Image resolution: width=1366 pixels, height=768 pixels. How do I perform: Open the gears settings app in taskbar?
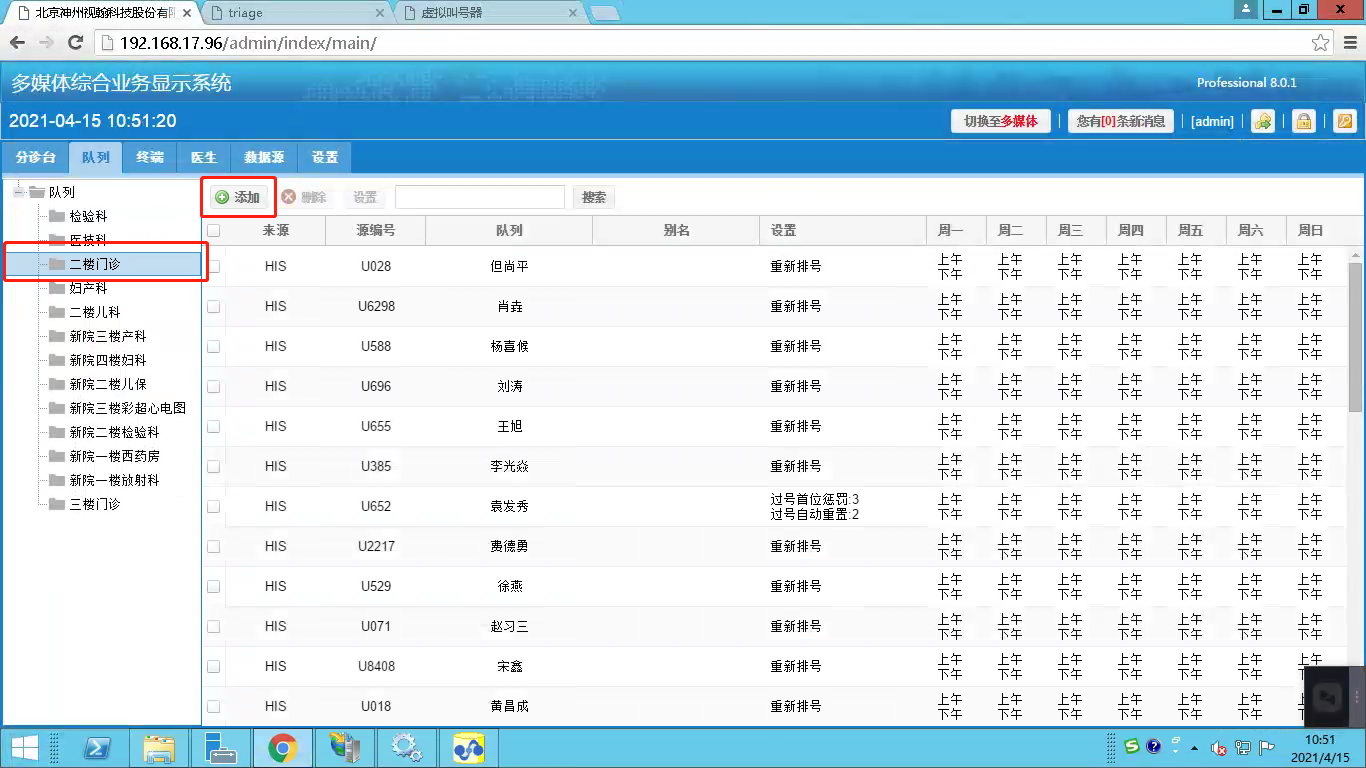click(x=405, y=748)
